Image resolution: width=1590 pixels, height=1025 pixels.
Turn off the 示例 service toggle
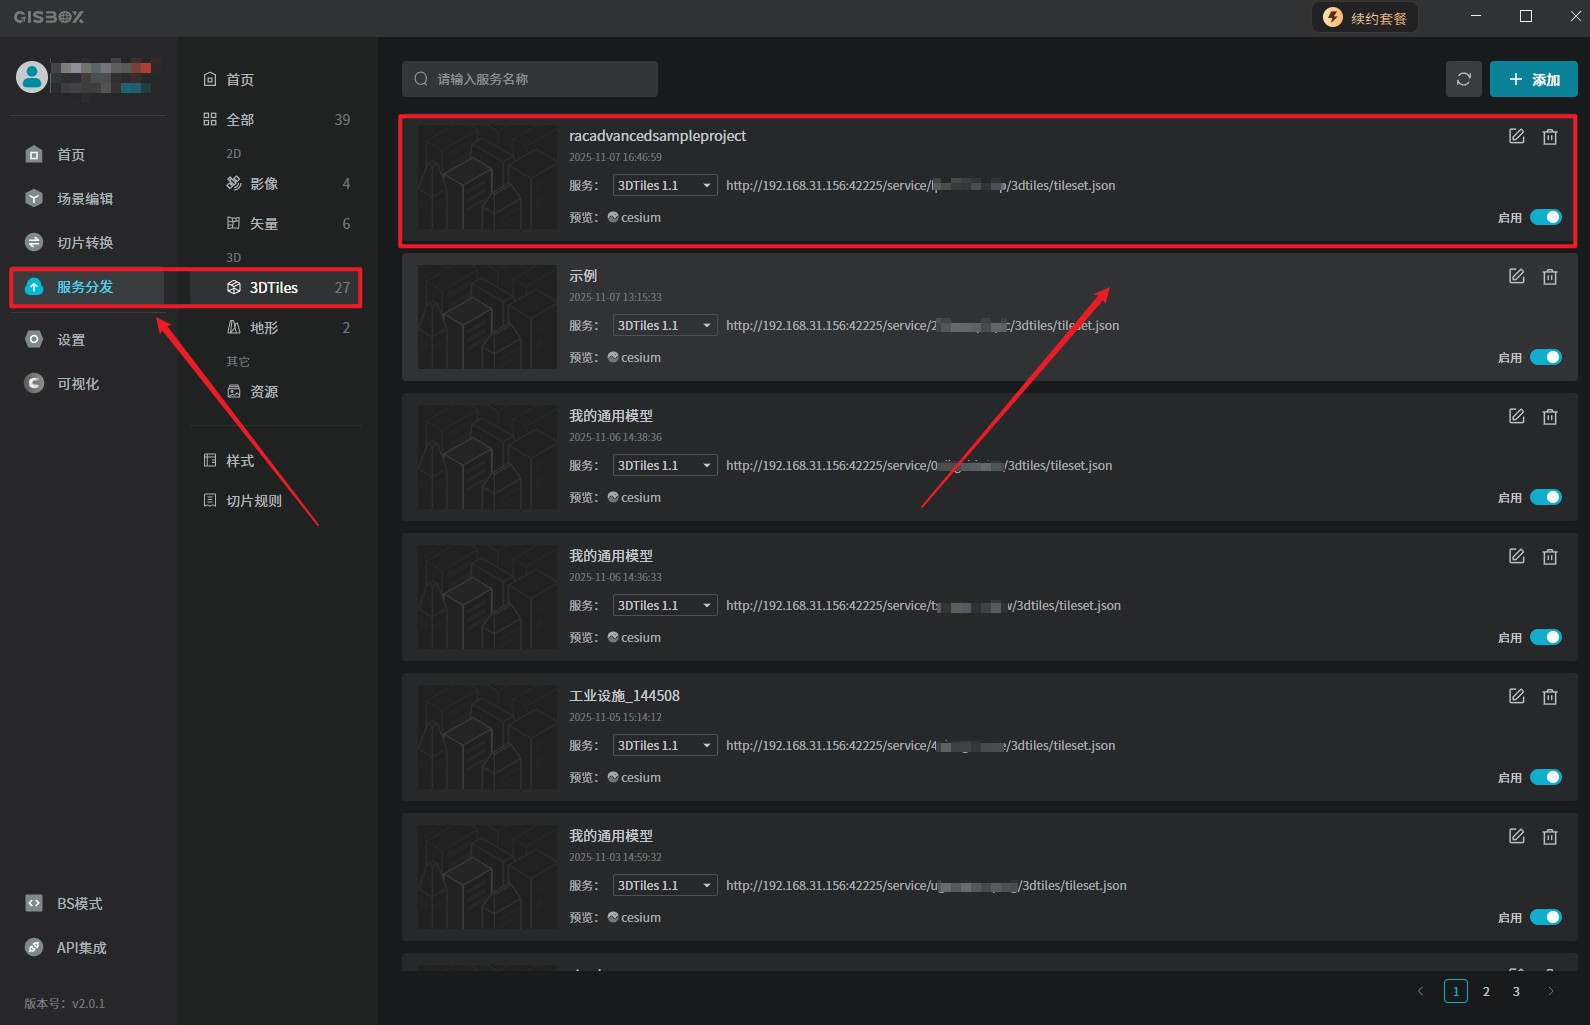[1545, 357]
